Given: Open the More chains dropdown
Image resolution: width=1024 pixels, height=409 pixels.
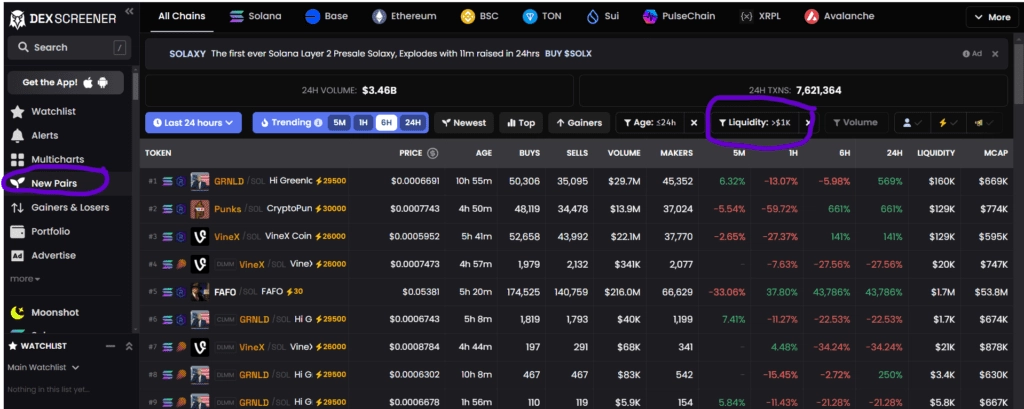Looking at the screenshot, I should coord(992,18).
